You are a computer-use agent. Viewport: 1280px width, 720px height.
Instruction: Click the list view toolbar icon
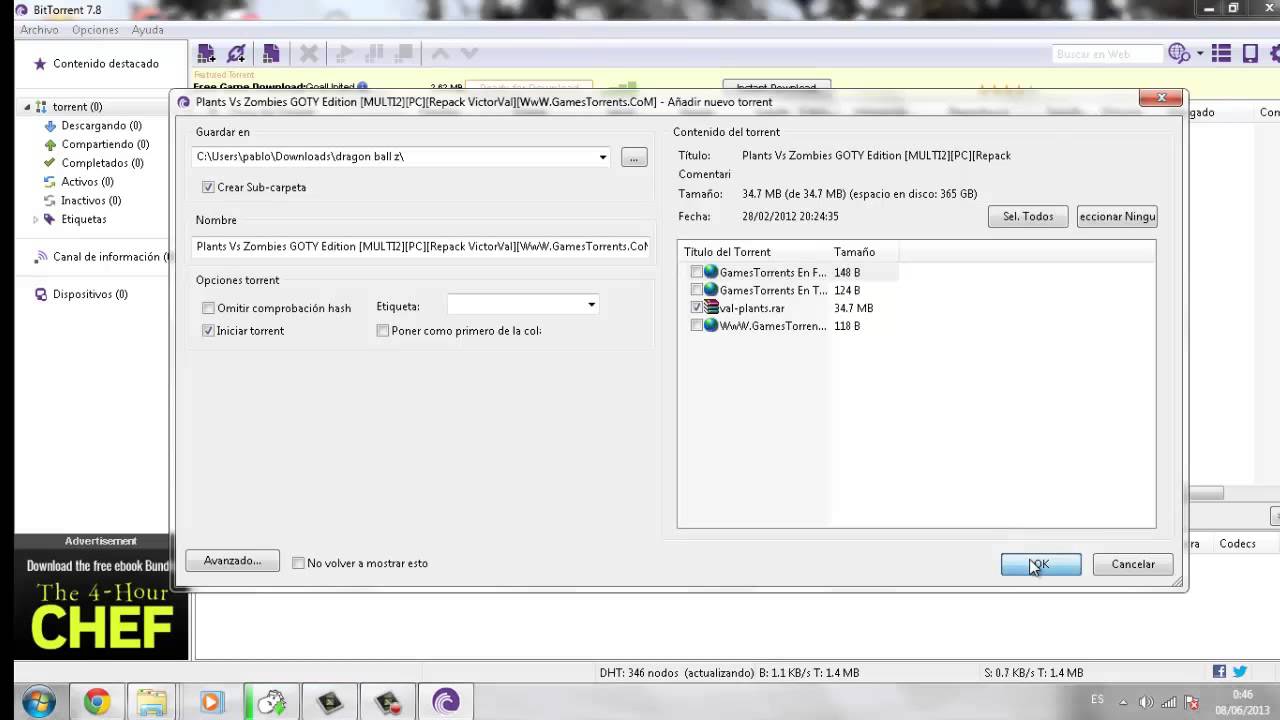[x=1221, y=54]
